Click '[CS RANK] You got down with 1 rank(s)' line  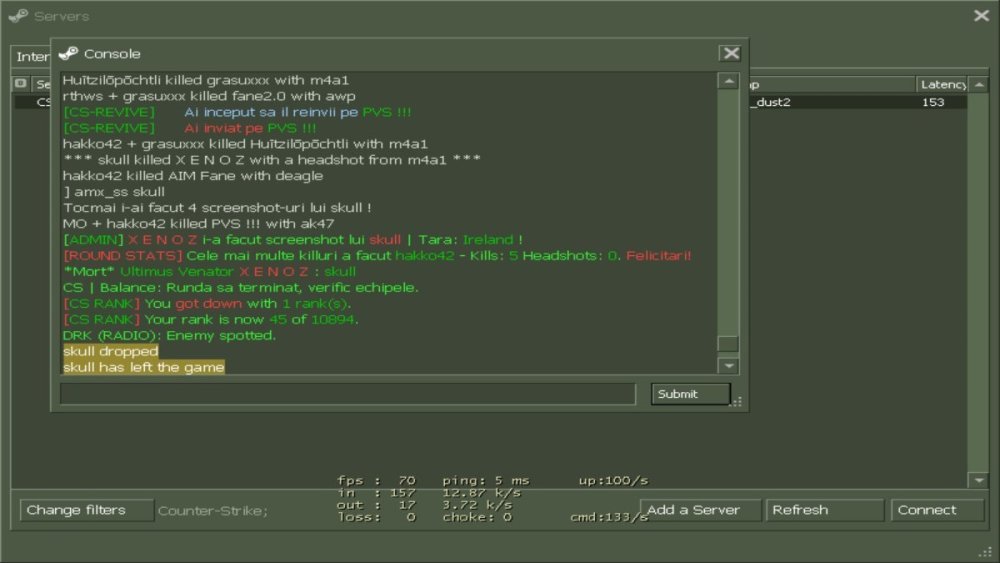pyautogui.click(x=207, y=303)
